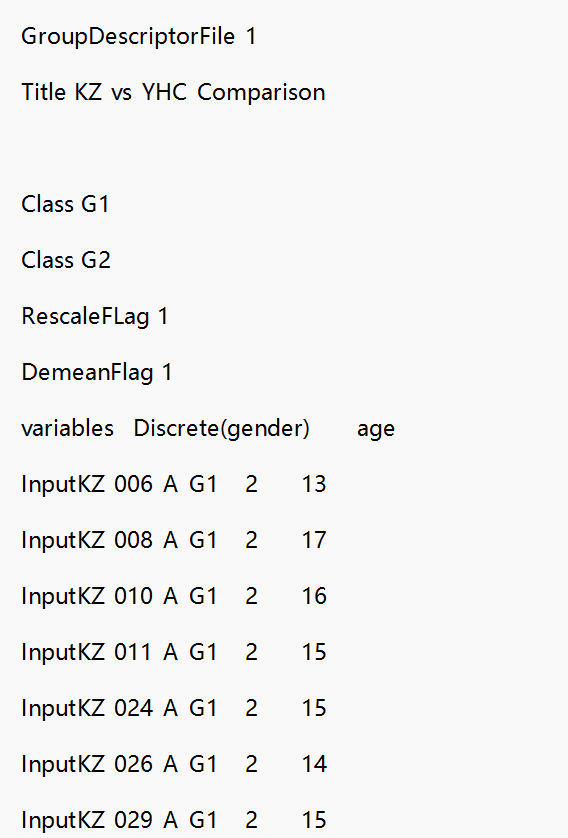Click age value 17 in row 008
Screen dimensions: 568x838
[x=314, y=540]
